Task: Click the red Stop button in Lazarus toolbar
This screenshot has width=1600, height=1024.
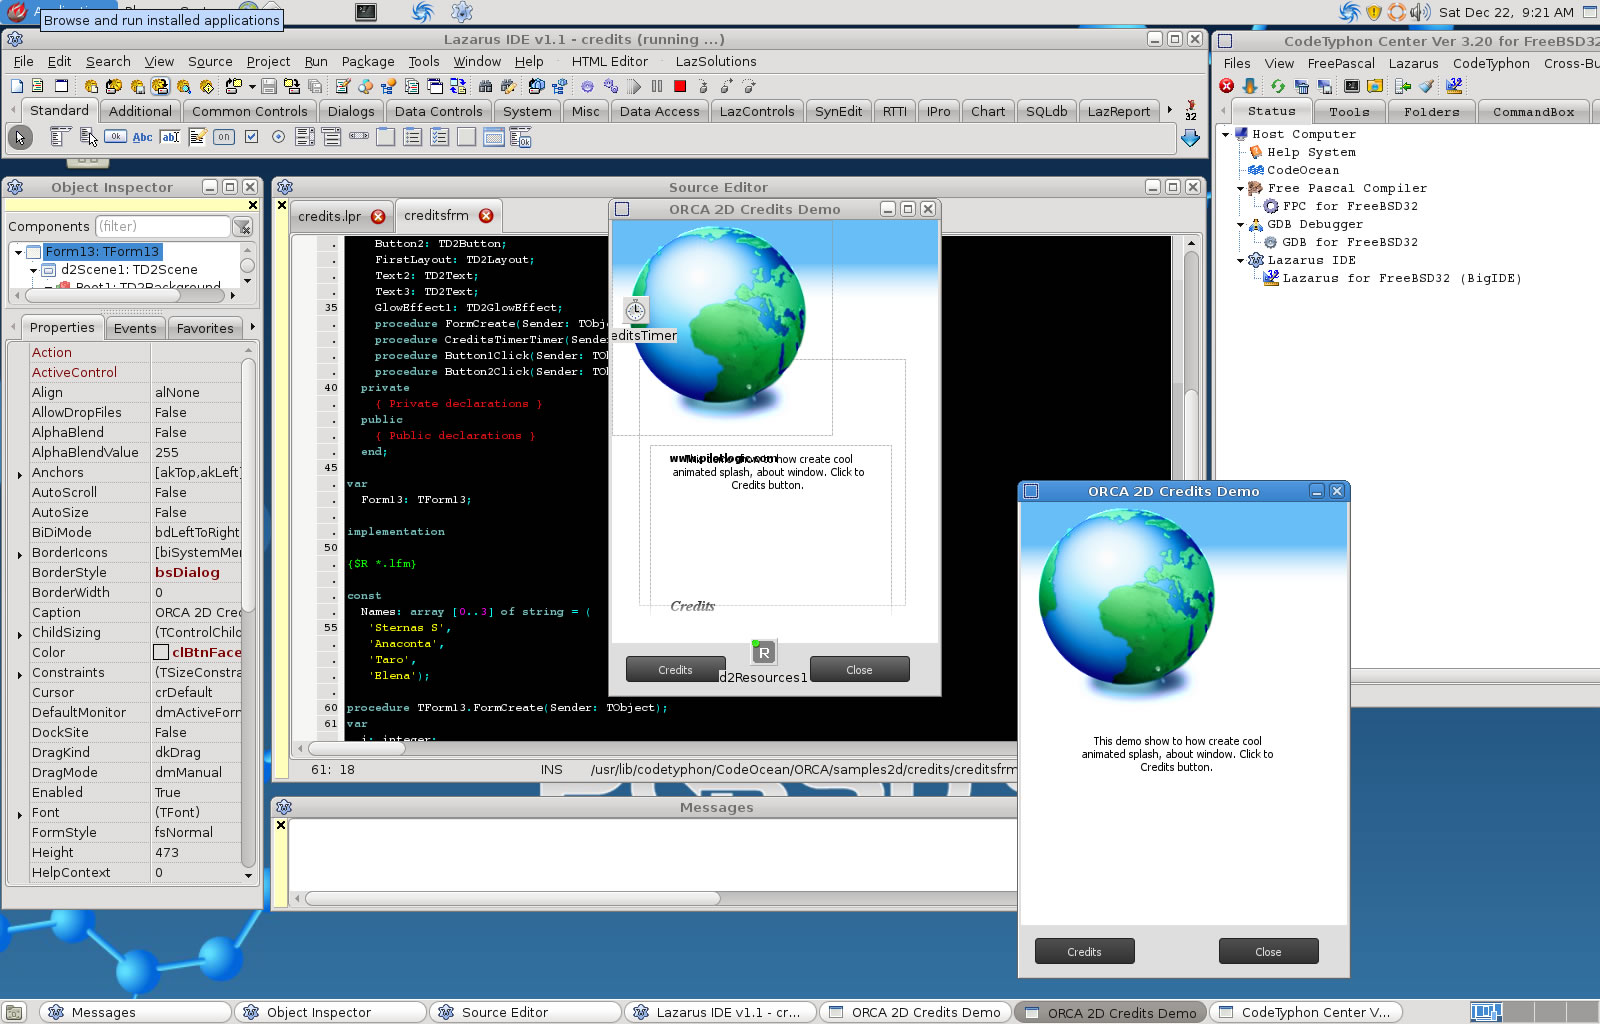Action: point(680,86)
